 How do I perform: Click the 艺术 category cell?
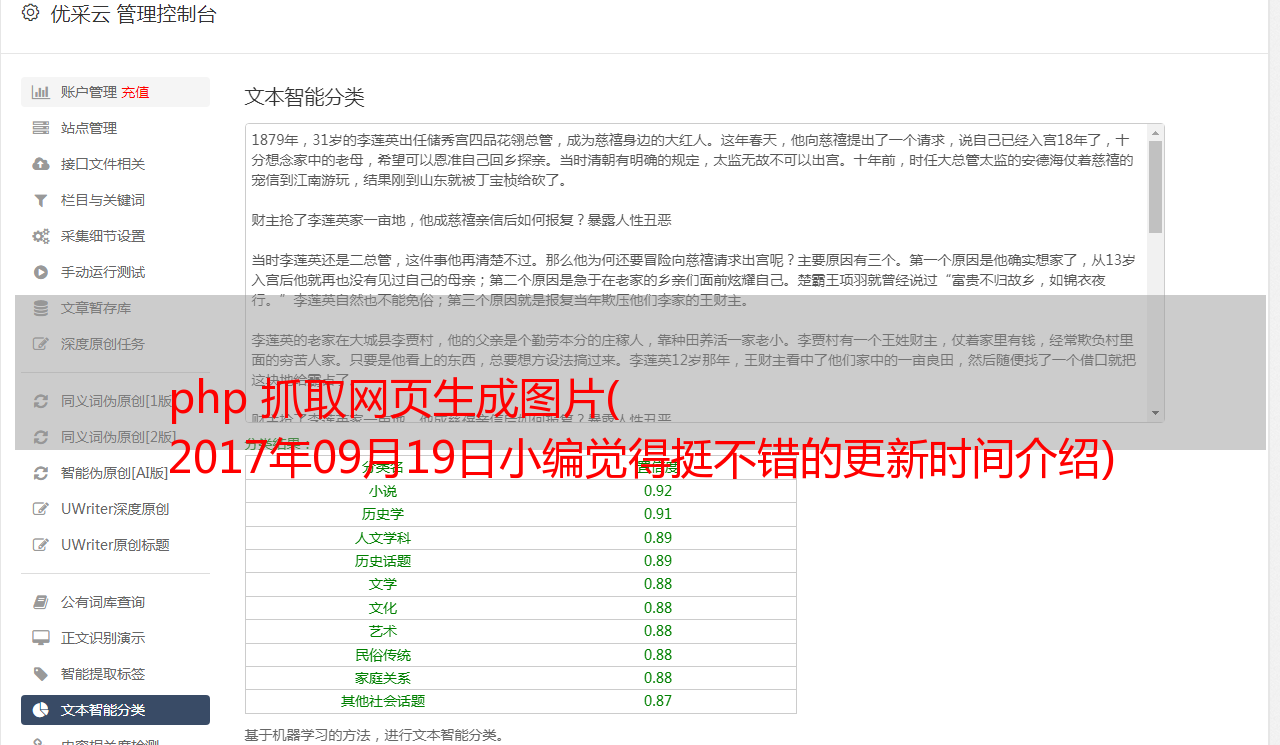pos(383,631)
